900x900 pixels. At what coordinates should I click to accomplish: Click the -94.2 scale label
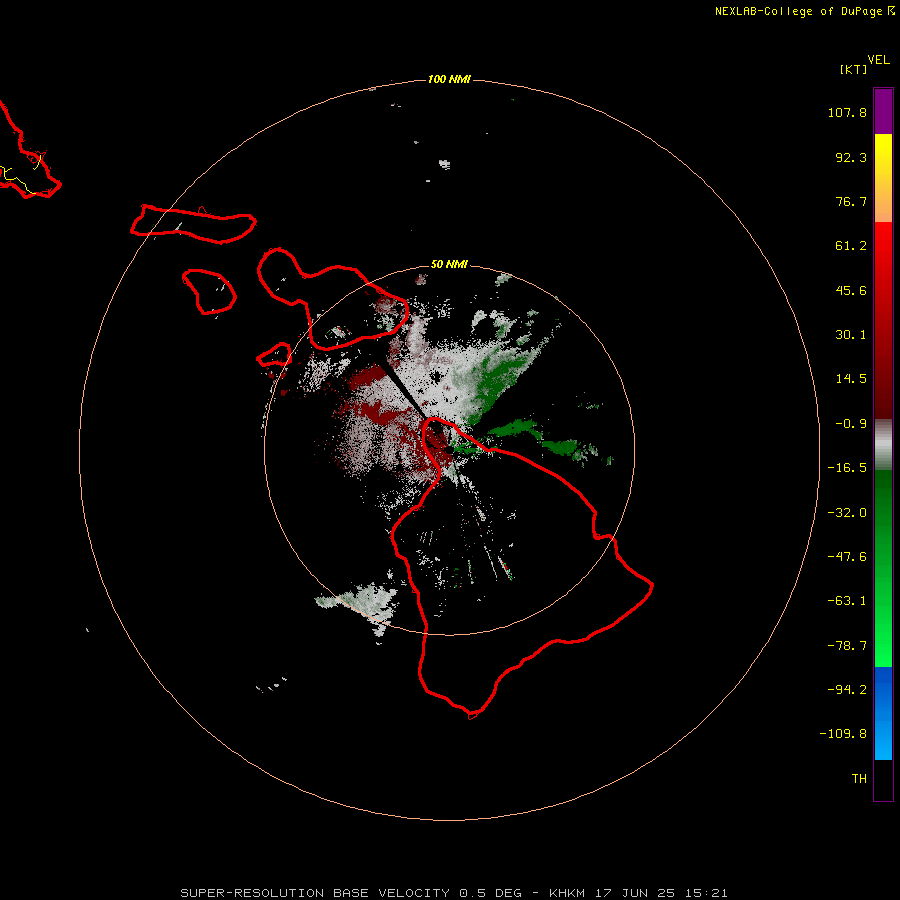(x=847, y=690)
